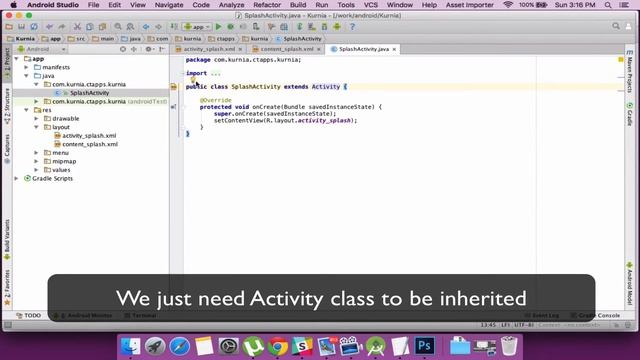640x360 pixels.
Task: Click the src breadcrumb
Action: (x=77, y=39)
